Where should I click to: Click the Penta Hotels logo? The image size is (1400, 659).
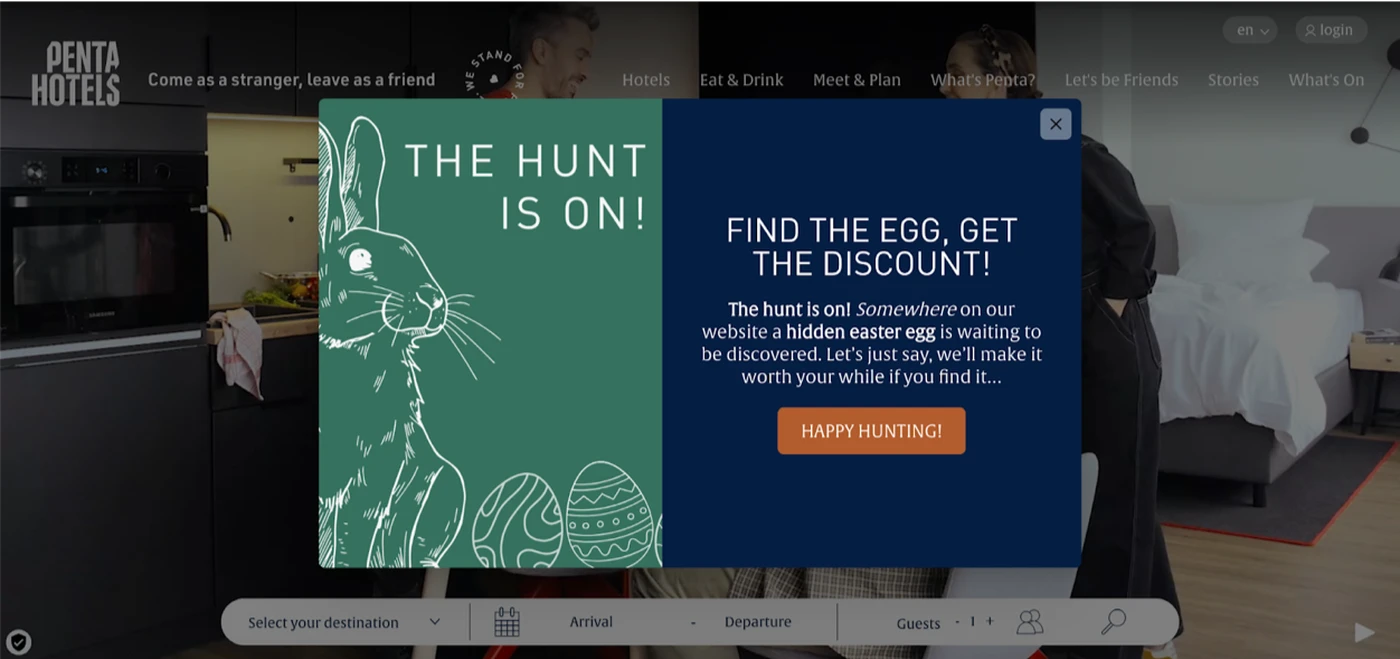pos(75,73)
